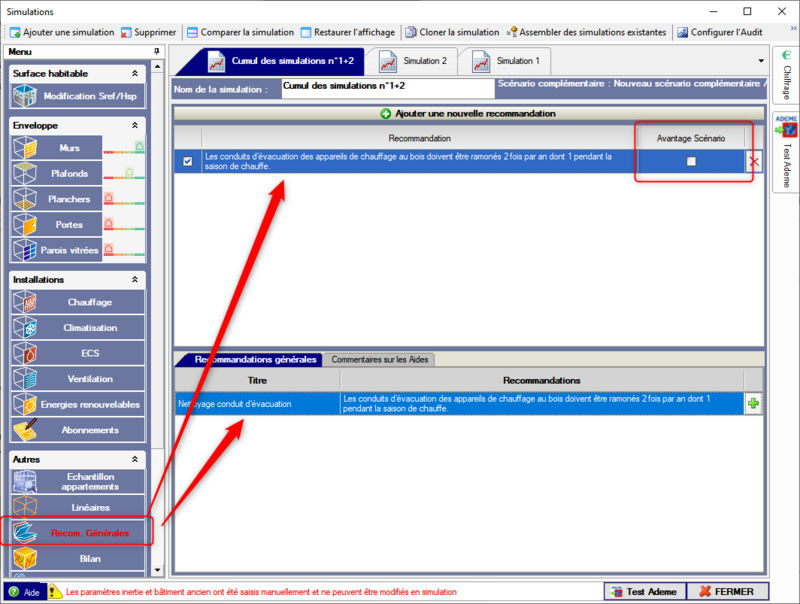
Task: Collapse the Enveloppe section
Action: tap(135, 126)
